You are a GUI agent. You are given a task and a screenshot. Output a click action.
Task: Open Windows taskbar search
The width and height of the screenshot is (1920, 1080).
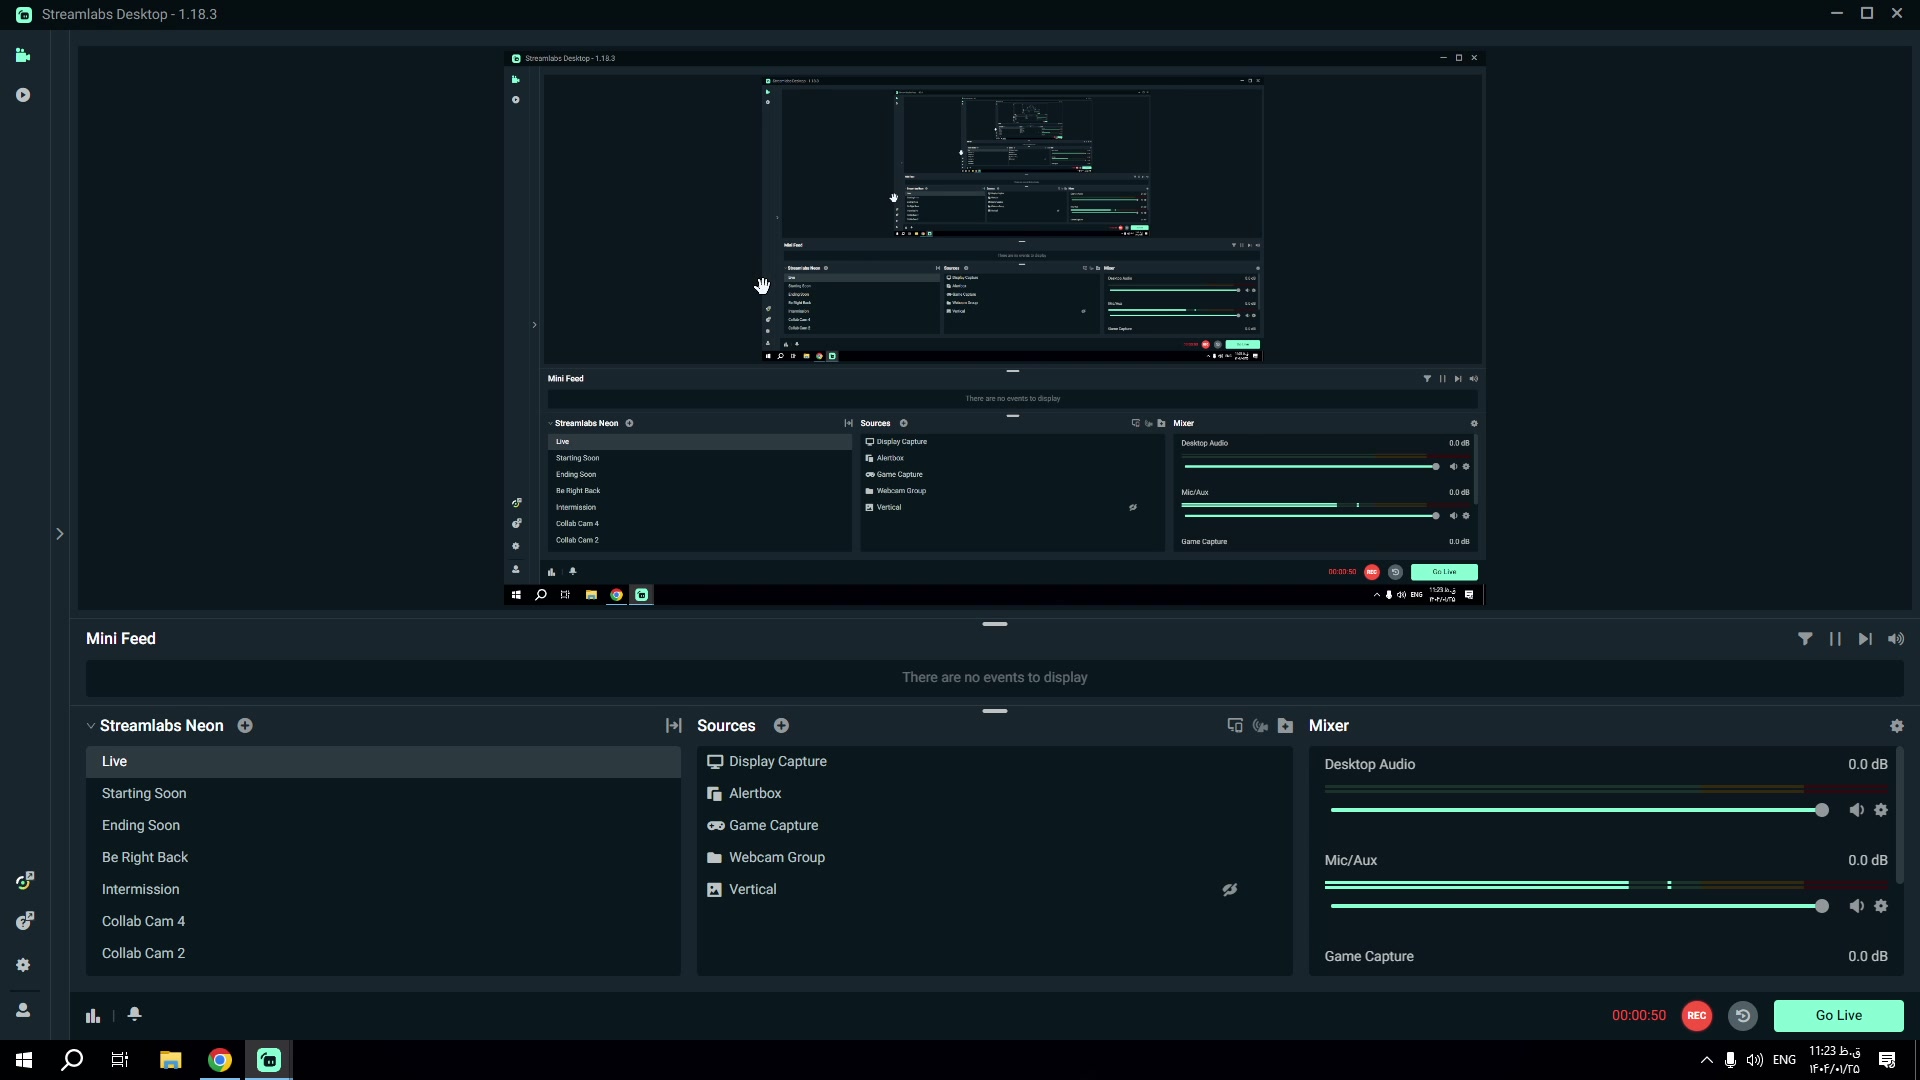click(72, 1060)
